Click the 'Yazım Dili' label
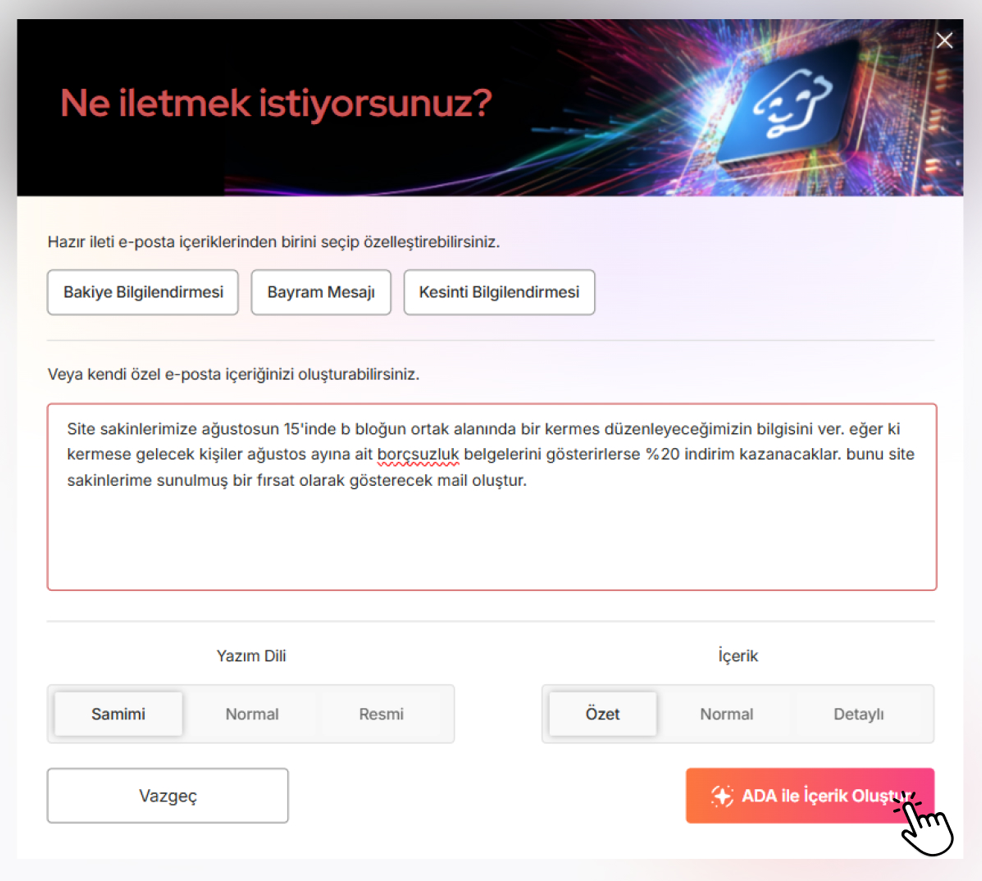The height and width of the screenshot is (881, 982). point(251,656)
